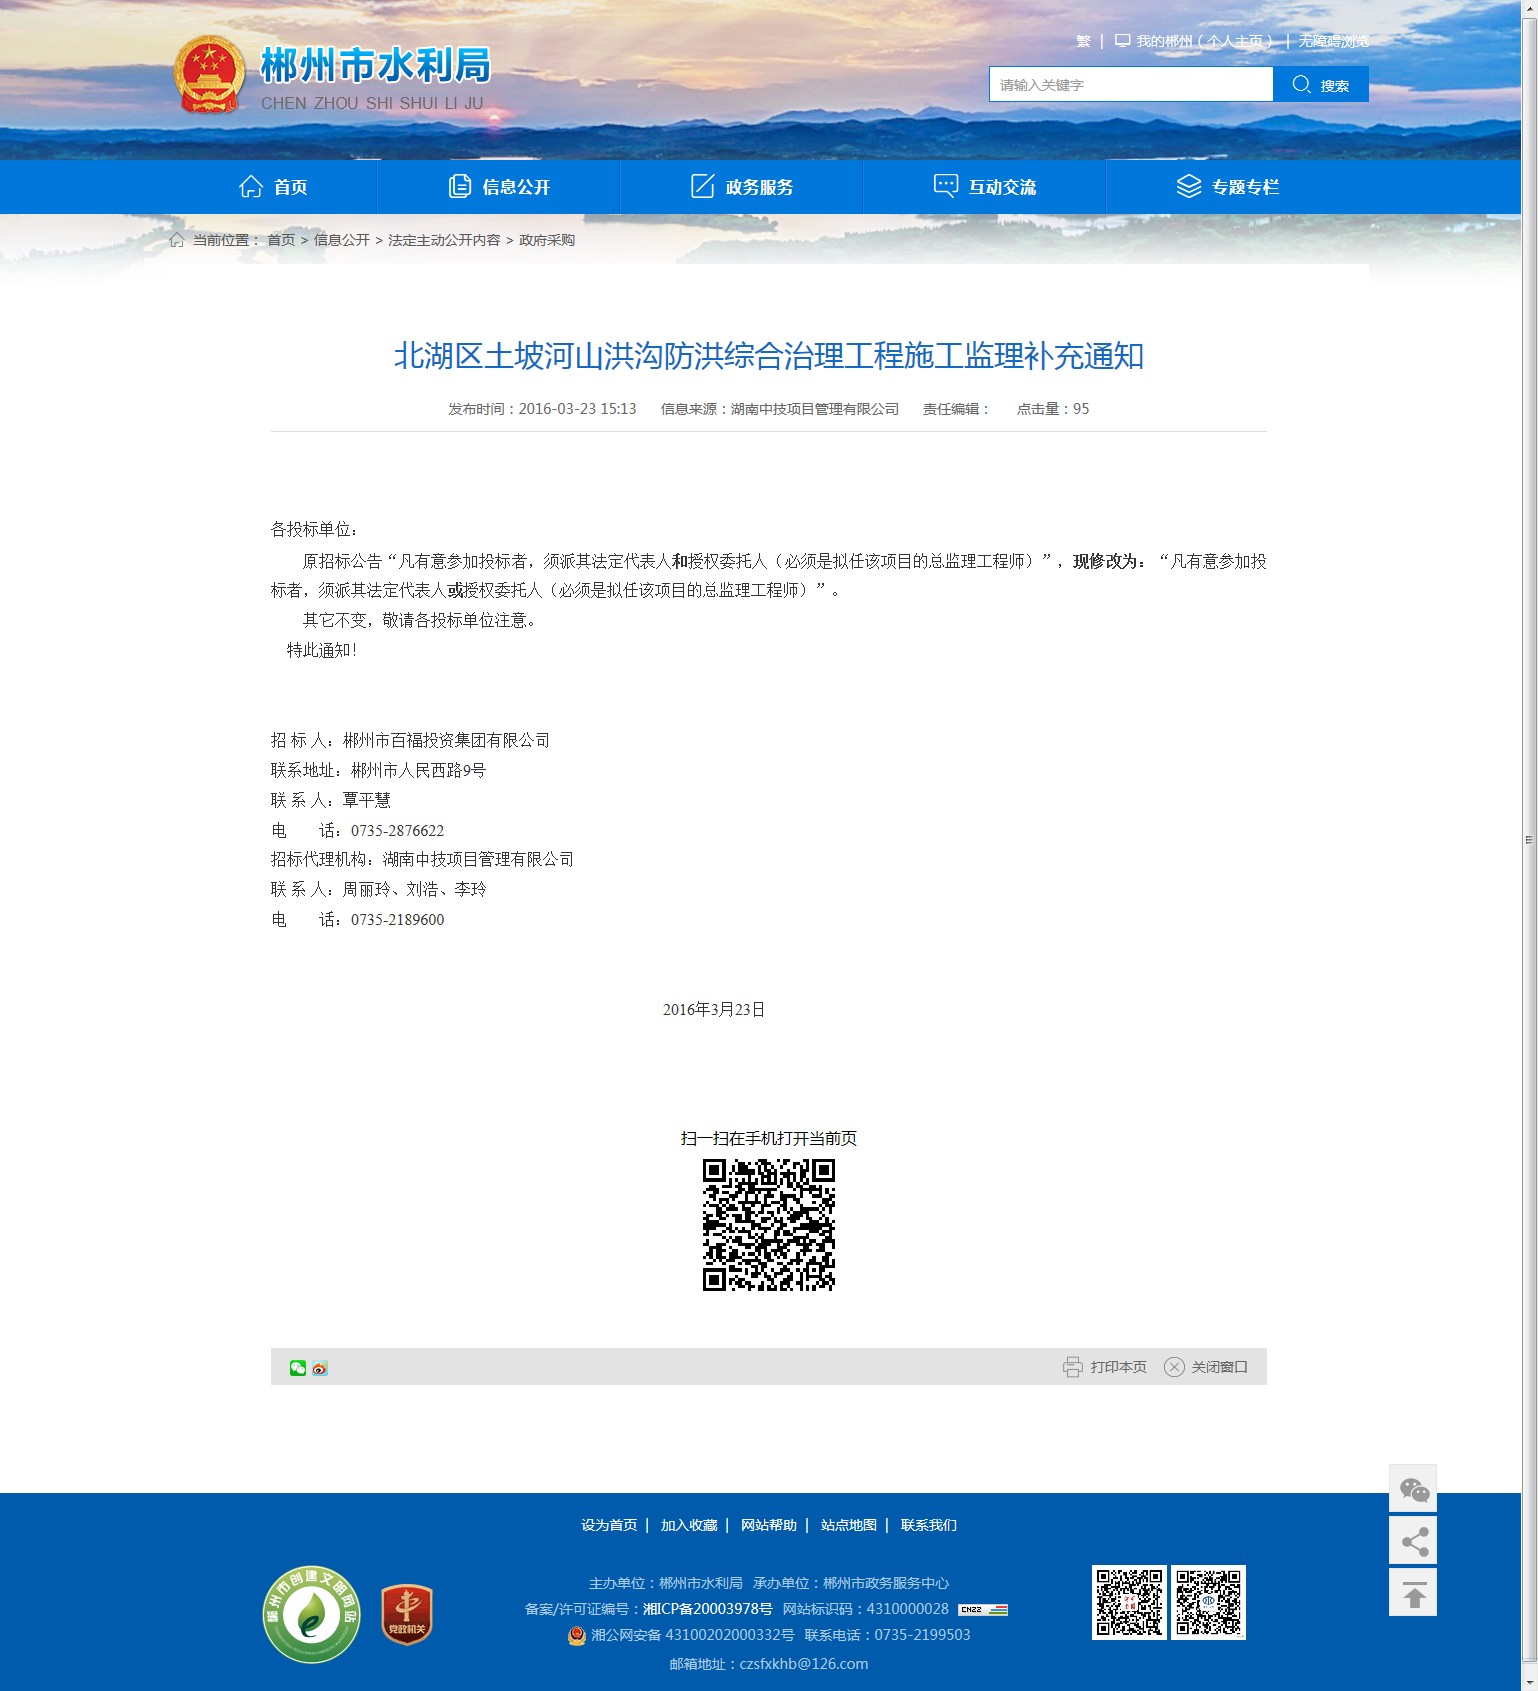The height and width of the screenshot is (1691, 1538).
Task: Click the back-to-top arrow button
Action: (1413, 1593)
